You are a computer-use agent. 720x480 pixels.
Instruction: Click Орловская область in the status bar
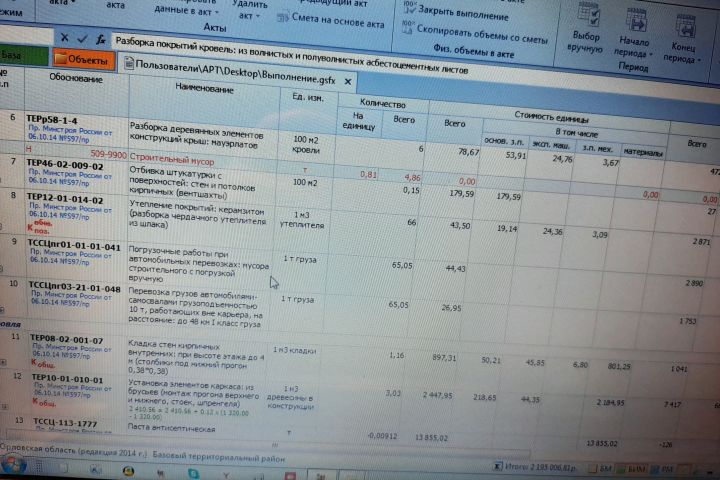pos(74,452)
